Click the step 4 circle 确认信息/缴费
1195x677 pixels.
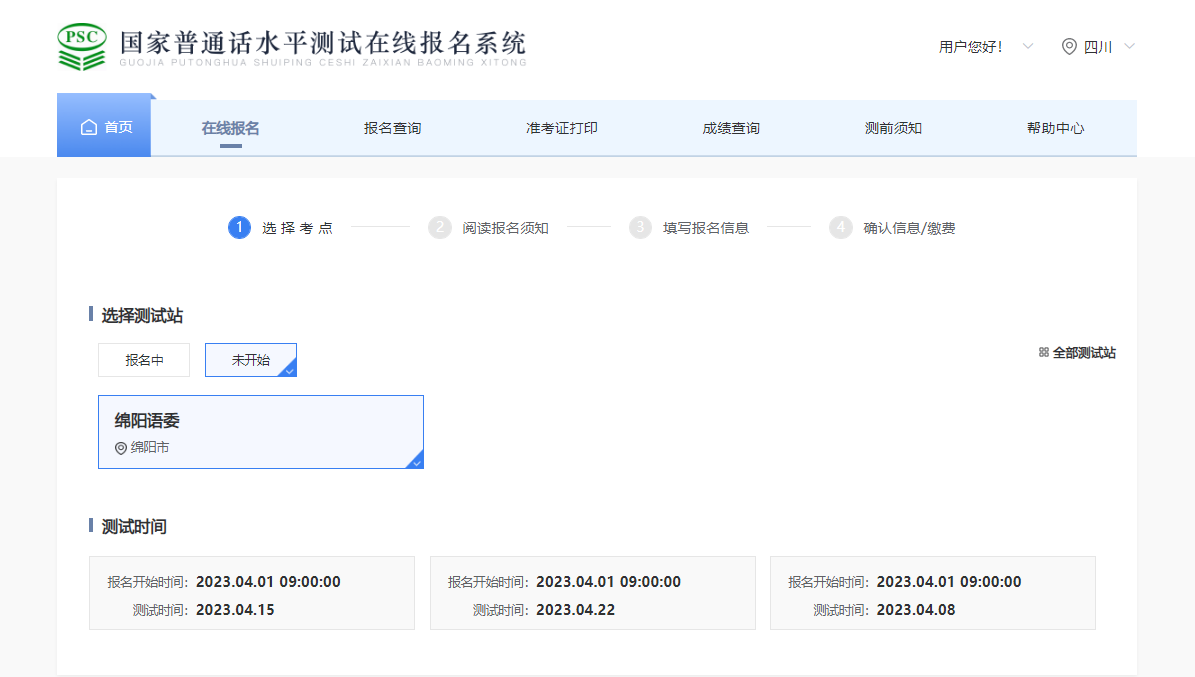841,228
